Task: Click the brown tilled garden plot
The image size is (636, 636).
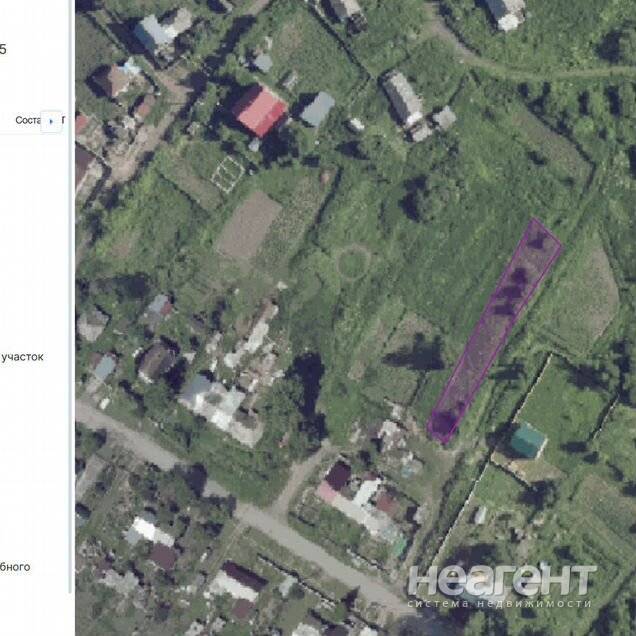Action: click(x=248, y=224)
